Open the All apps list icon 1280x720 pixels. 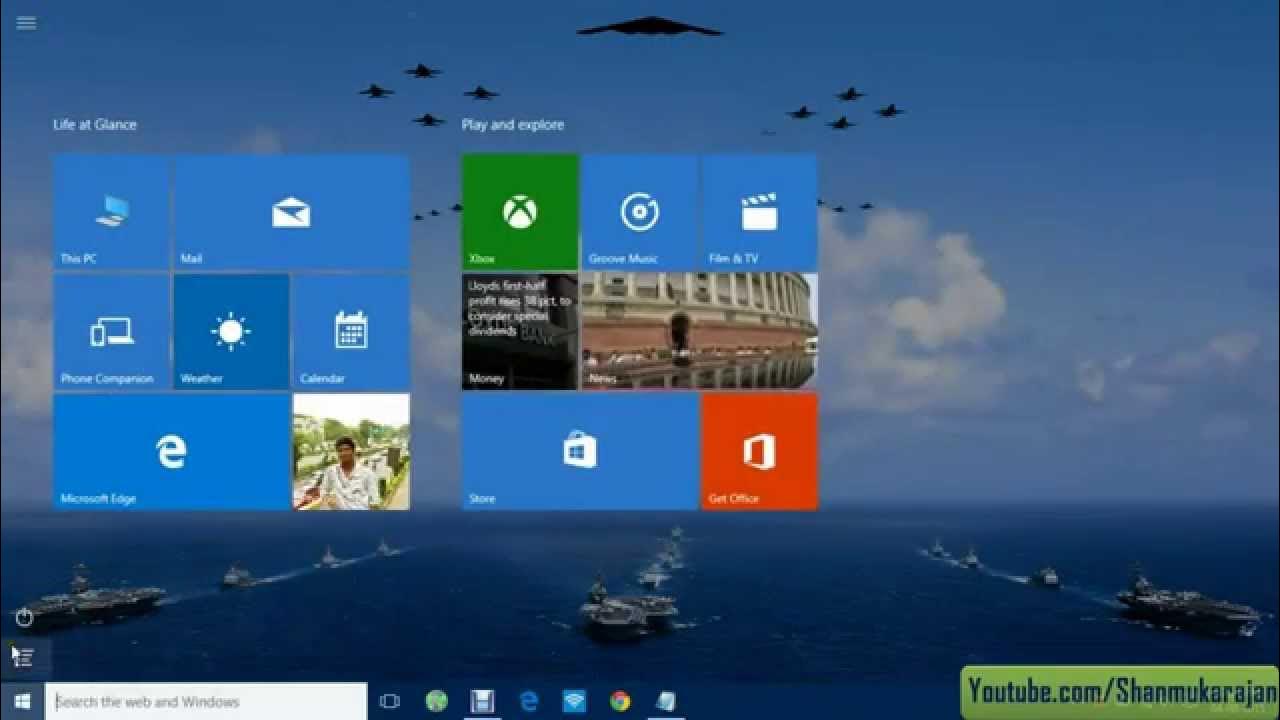[x=25, y=657]
